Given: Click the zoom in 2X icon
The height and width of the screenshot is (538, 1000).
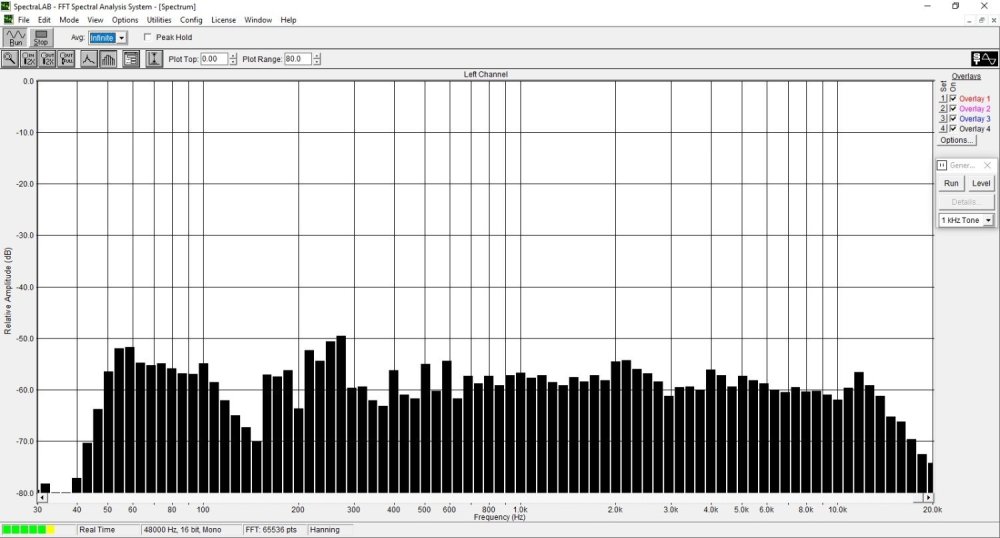Looking at the screenshot, I should pos(29,59).
